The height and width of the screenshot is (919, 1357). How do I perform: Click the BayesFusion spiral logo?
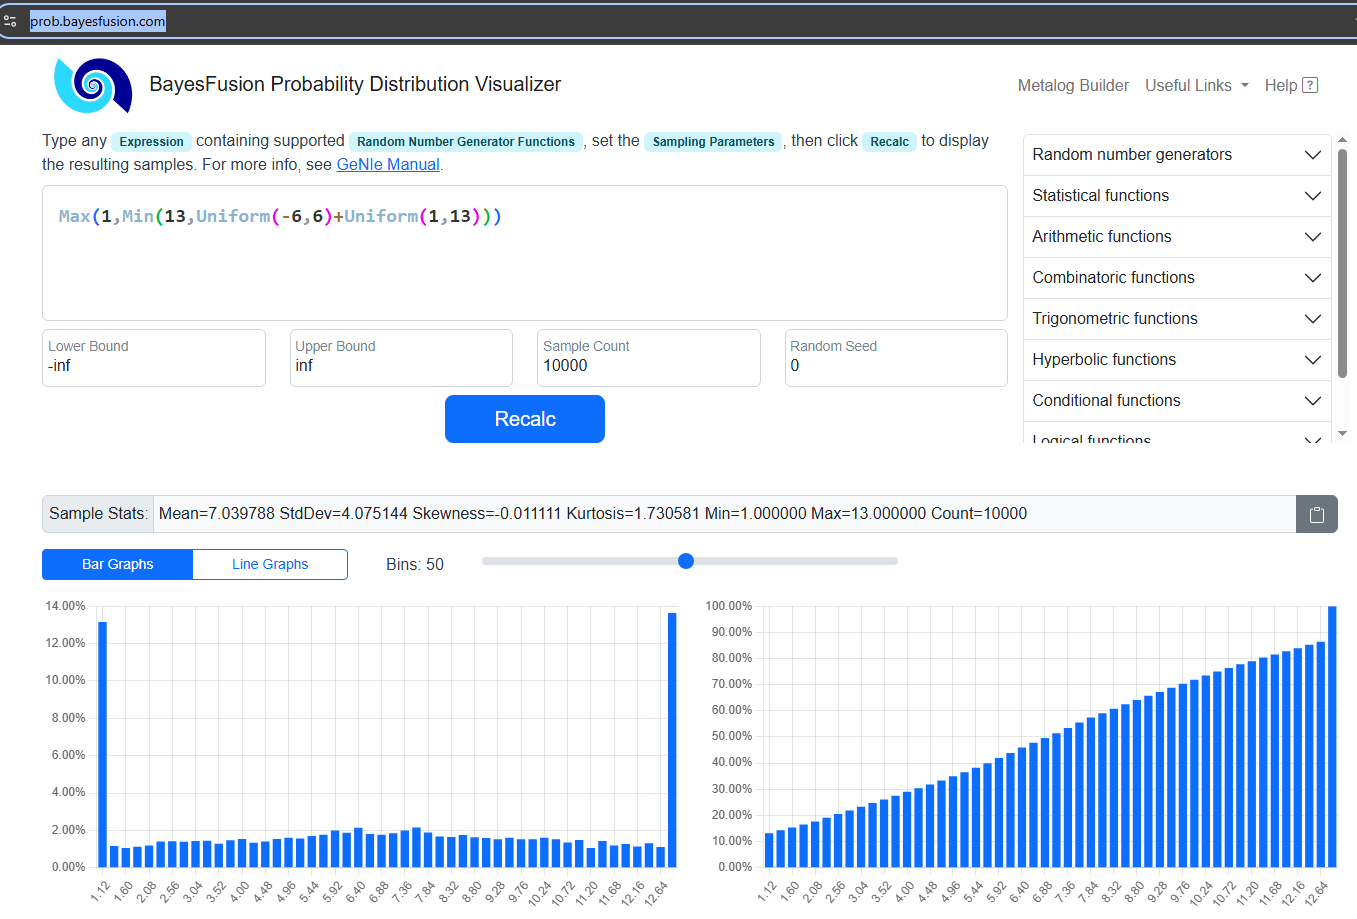92,85
